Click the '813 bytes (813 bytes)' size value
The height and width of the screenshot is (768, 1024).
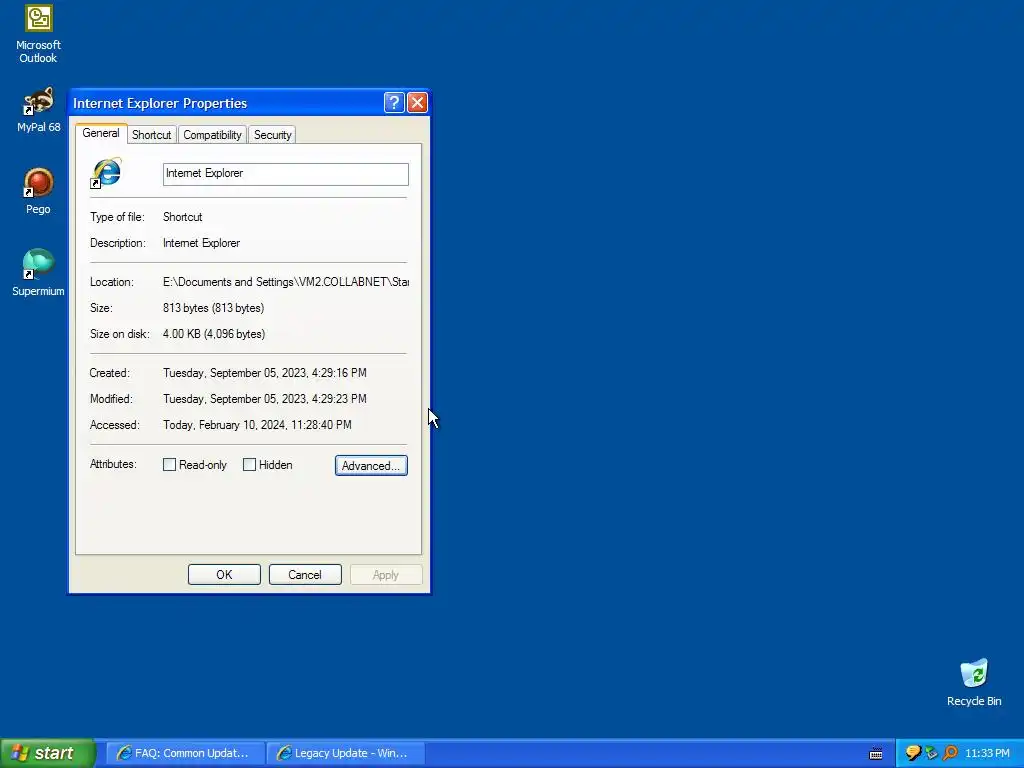pyautogui.click(x=214, y=308)
